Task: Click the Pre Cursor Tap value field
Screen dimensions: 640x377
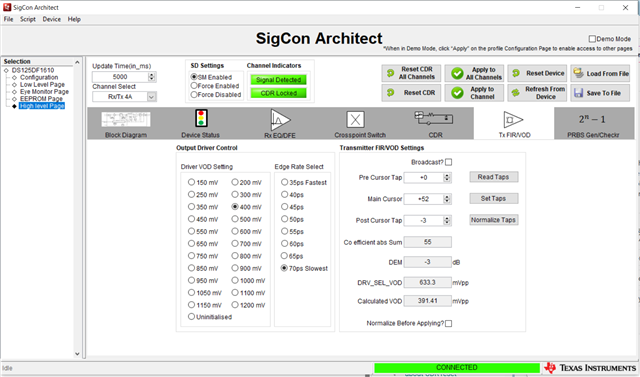Action: [x=424, y=177]
